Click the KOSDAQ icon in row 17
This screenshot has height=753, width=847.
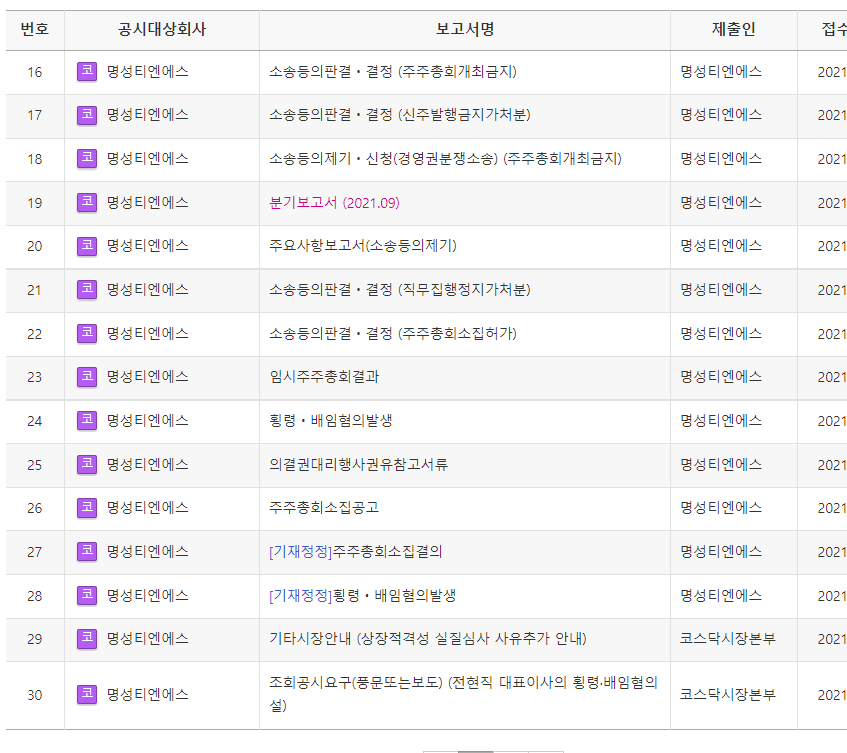86,115
